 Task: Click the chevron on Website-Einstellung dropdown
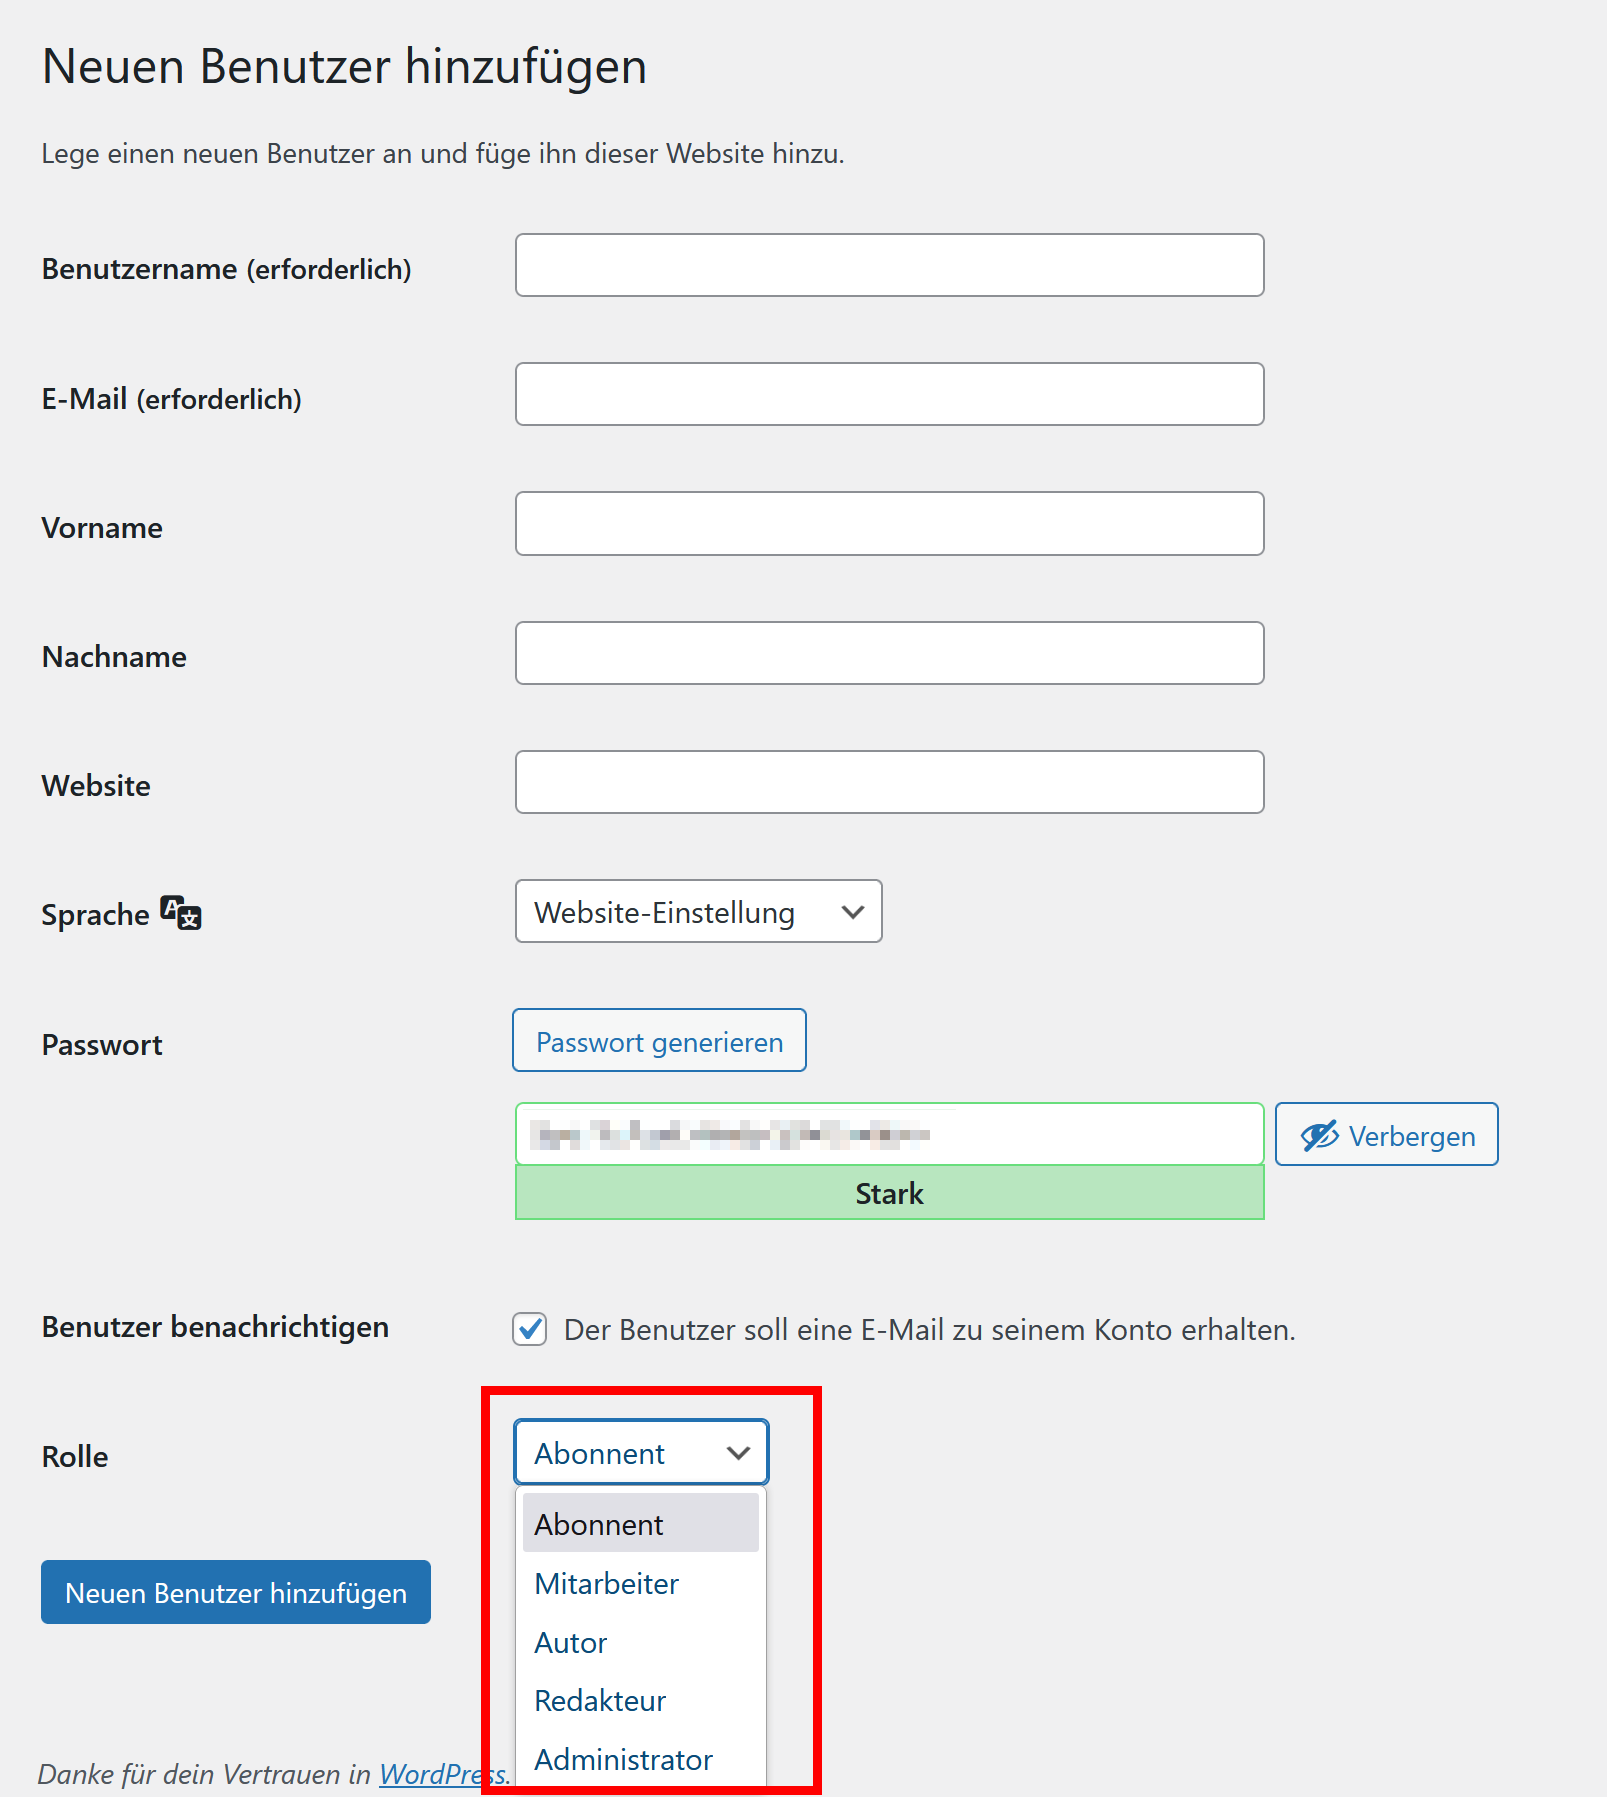click(x=853, y=912)
